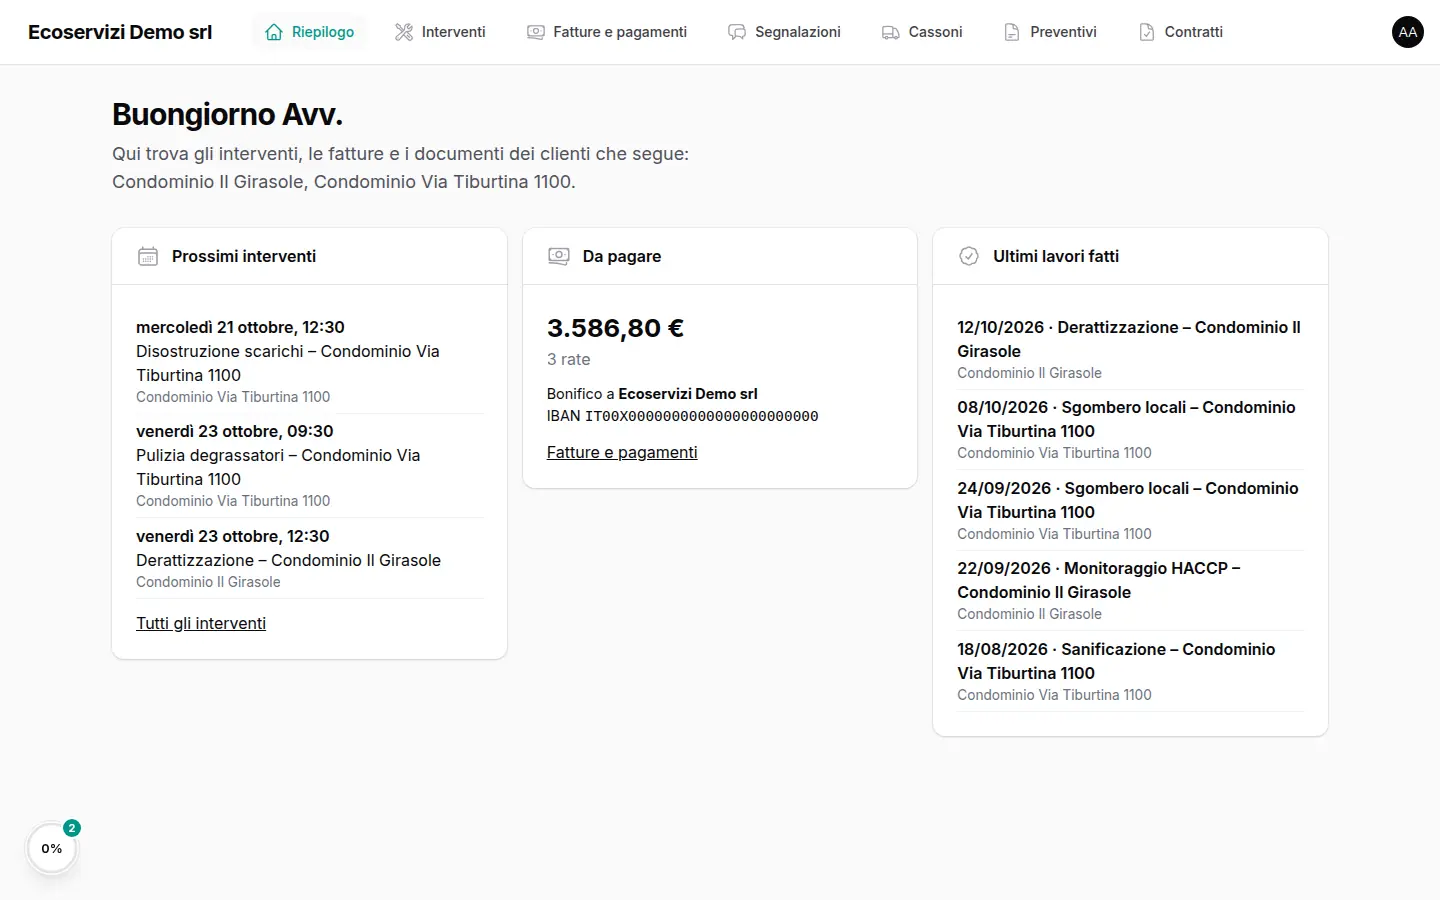Open the AA user avatar menu
Image resolution: width=1440 pixels, height=900 pixels.
click(1408, 32)
